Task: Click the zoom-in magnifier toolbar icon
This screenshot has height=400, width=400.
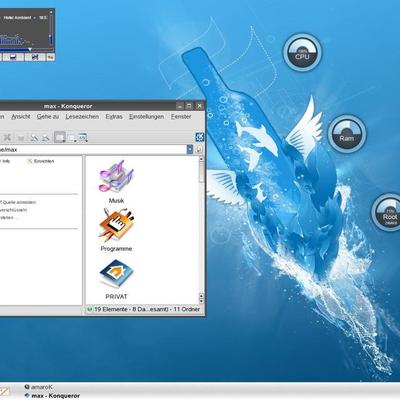Action: 34,137
